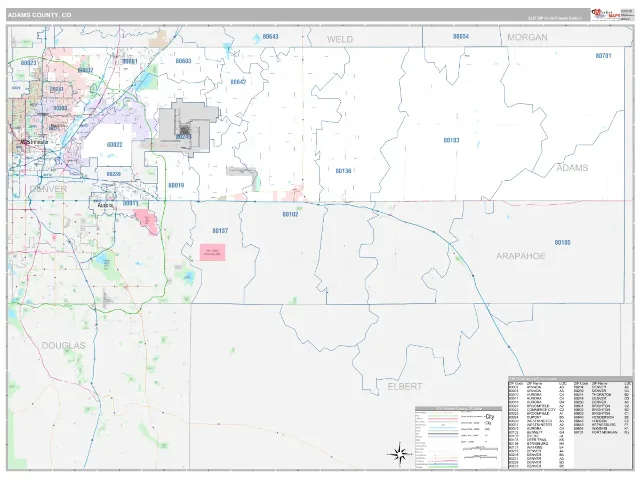Select ZIP code label 80241
The height and width of the screenshot is (480, 640).
click(x=57, y=89)
